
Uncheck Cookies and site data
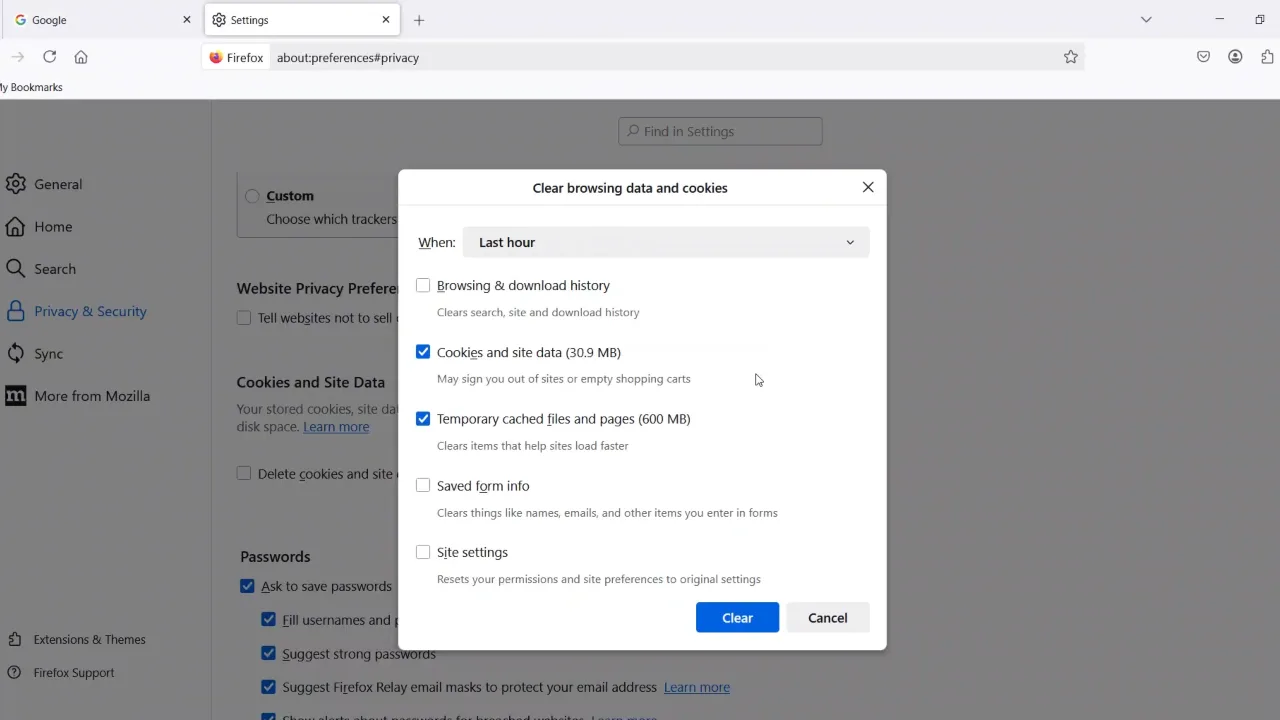[x=423, y=351]
